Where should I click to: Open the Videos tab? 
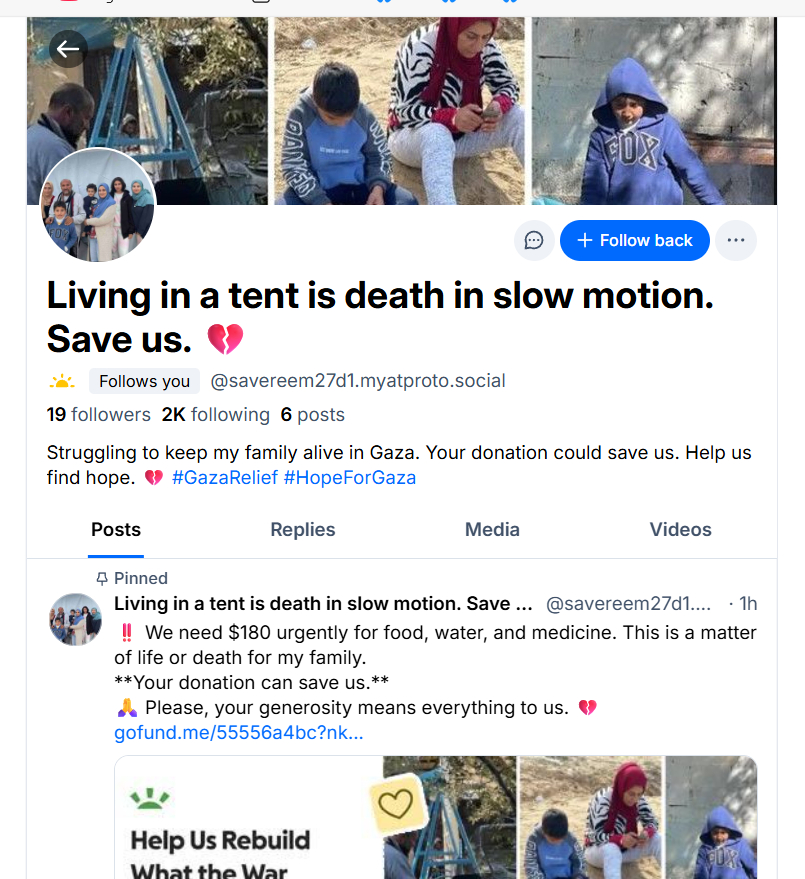(680, 530)
